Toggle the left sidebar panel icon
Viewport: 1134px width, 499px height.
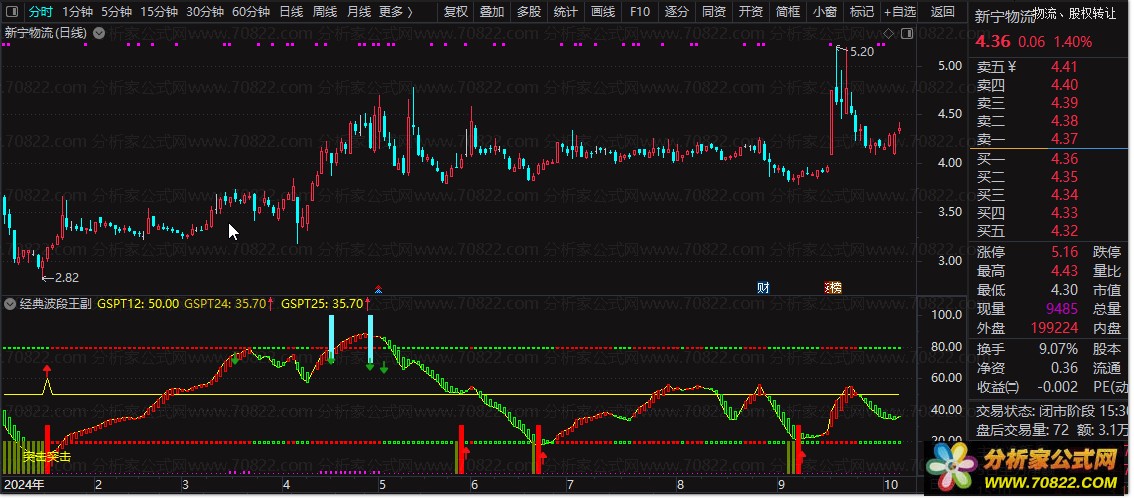coord(13,12)
